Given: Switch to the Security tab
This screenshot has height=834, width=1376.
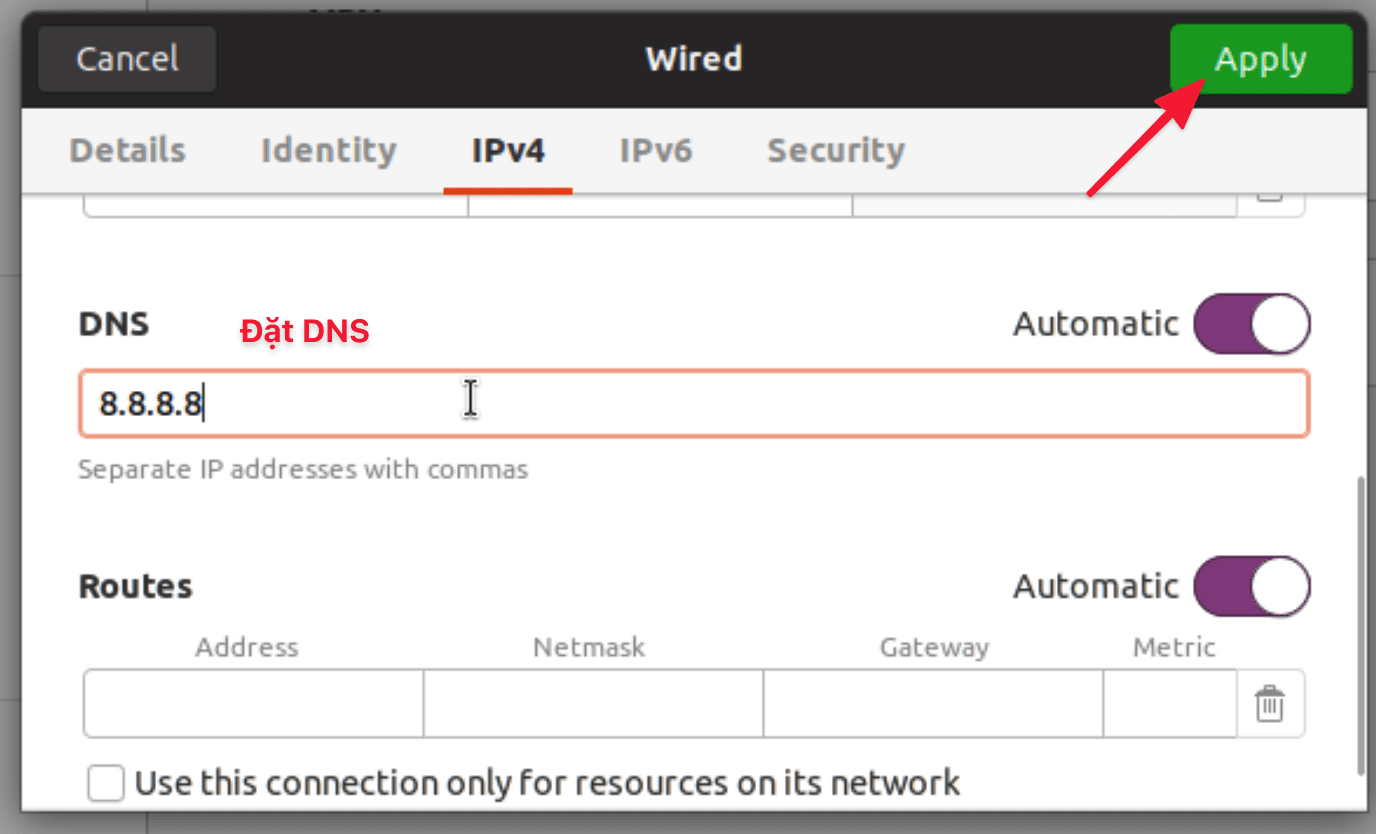Looking at the screenshot, I should [x=835, y=150].
